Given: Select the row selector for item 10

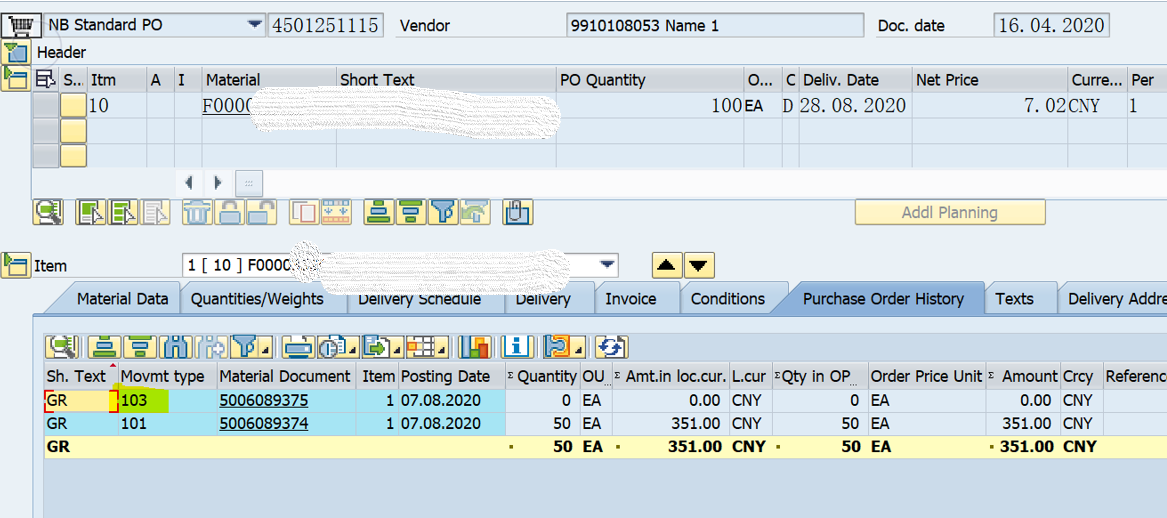Looking at the screenshot, I should pos(46,106).
